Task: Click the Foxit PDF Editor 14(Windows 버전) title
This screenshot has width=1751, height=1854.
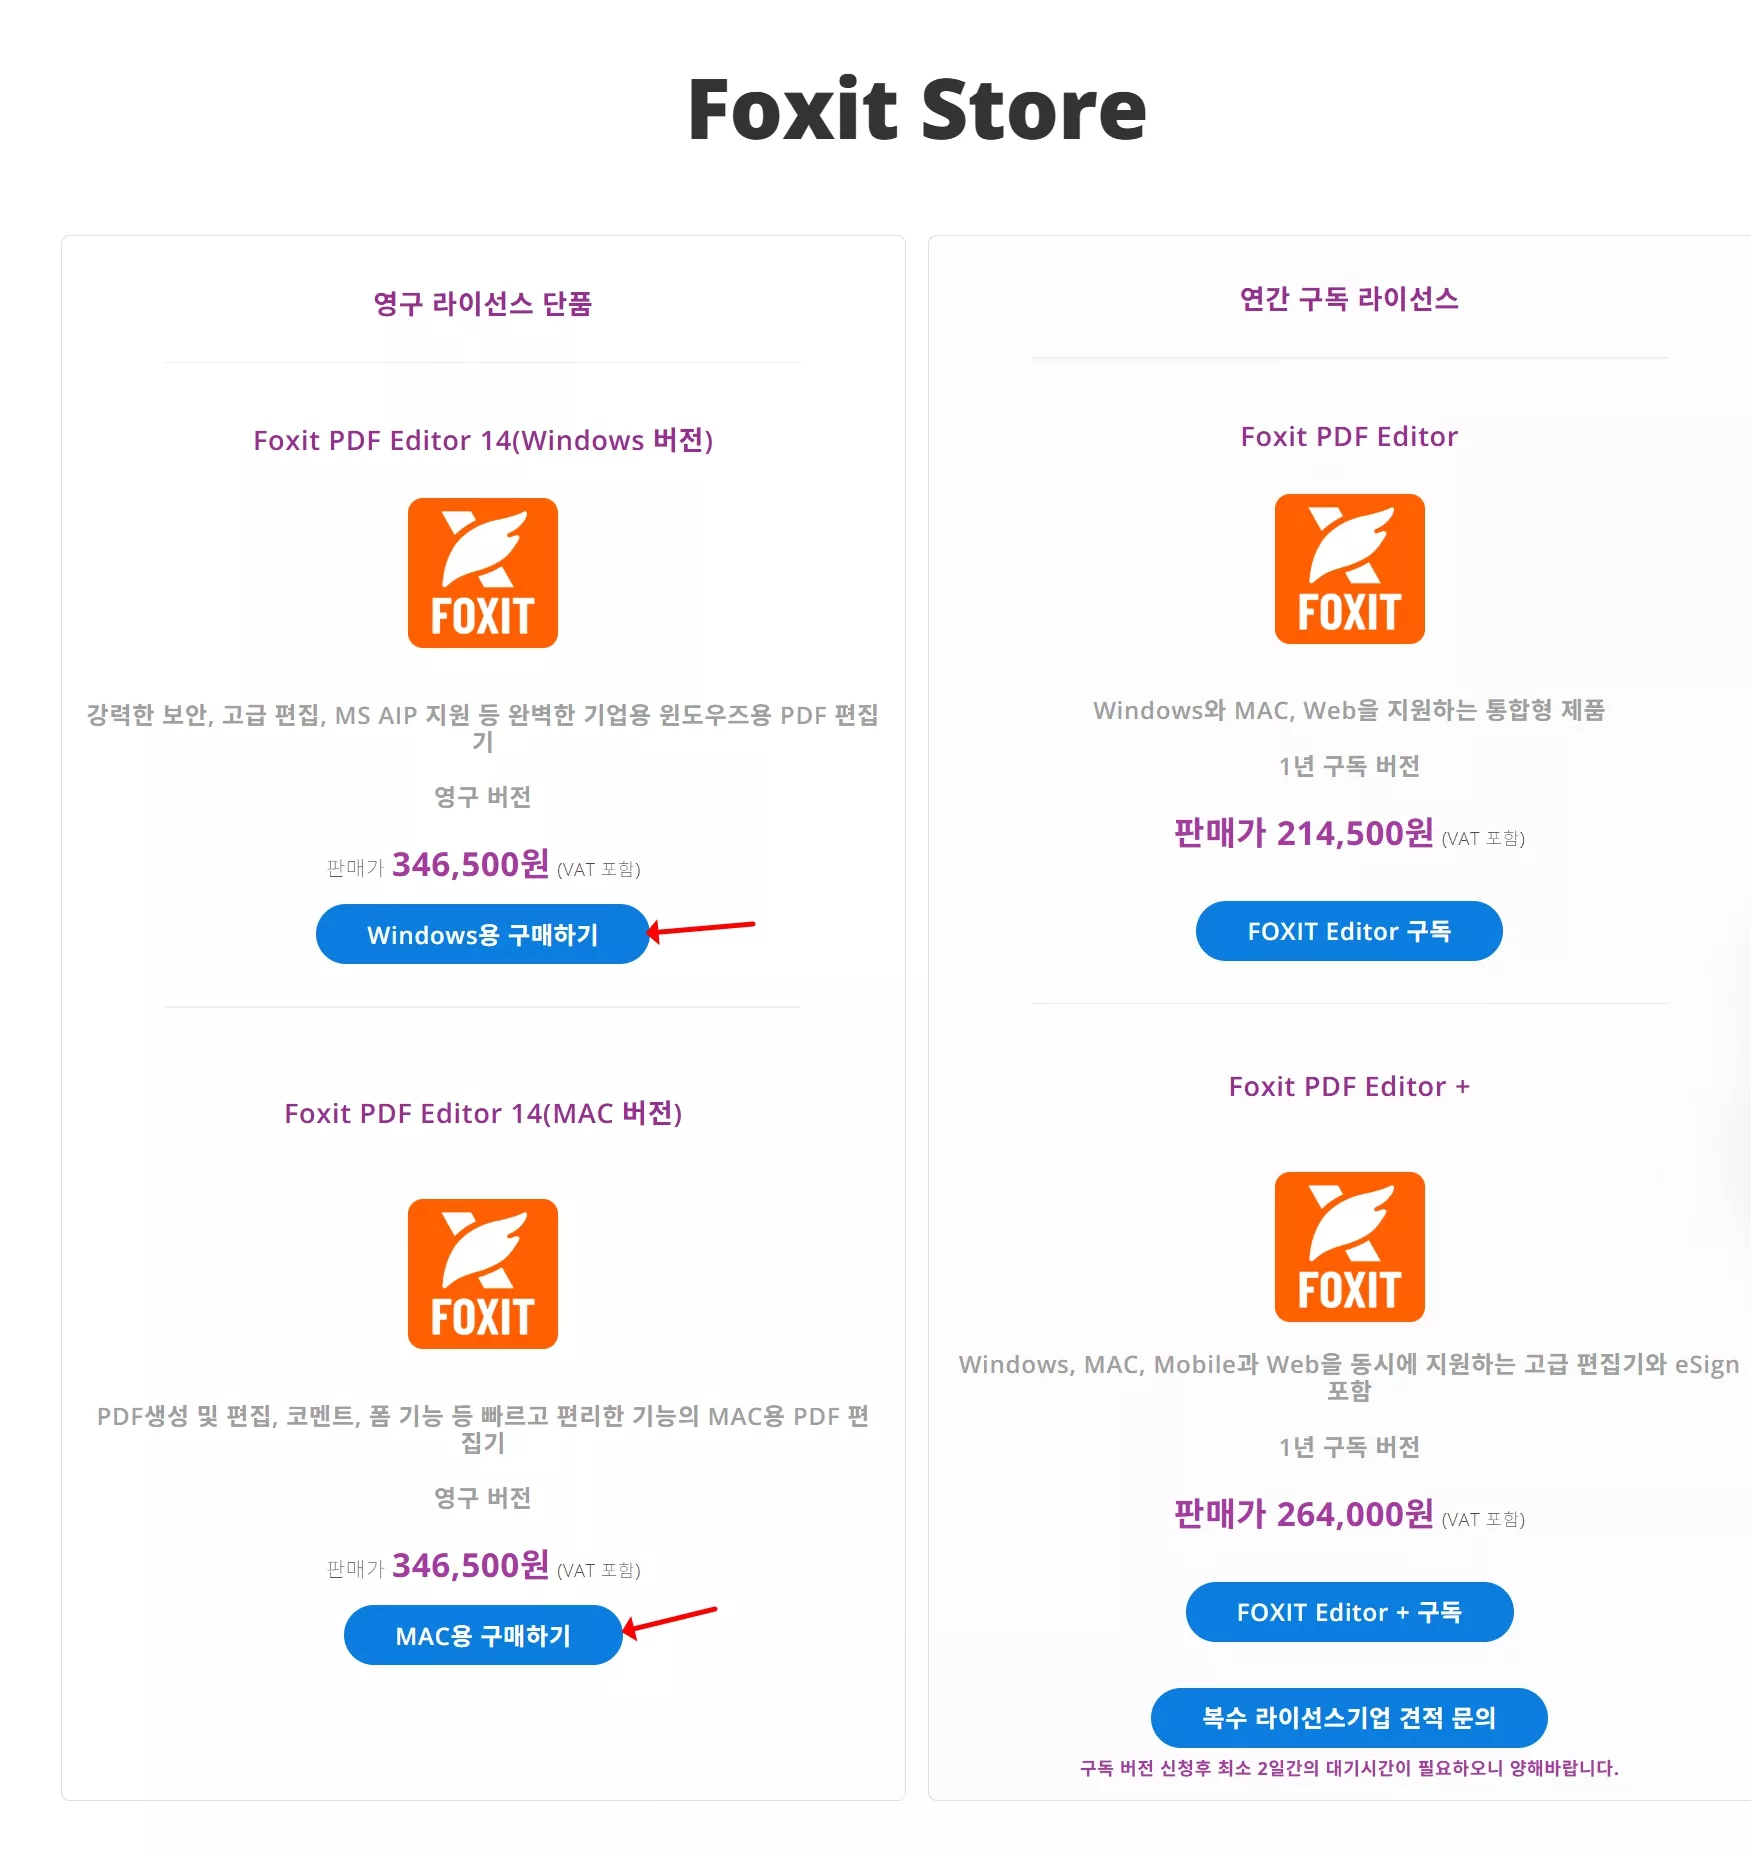Action: (482, 440)
